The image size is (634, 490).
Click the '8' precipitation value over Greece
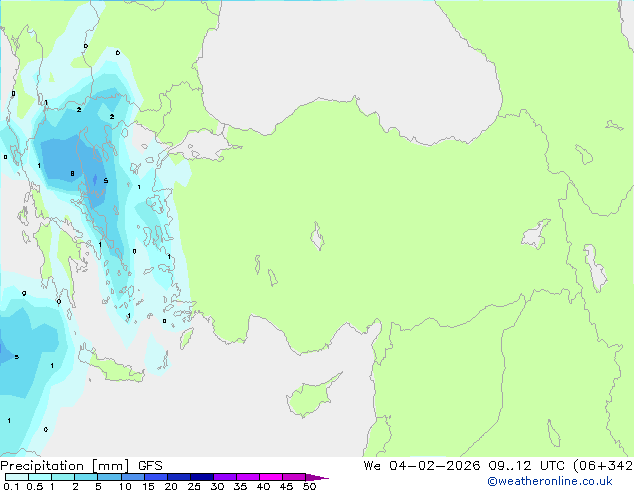click(x=72, y=173)
